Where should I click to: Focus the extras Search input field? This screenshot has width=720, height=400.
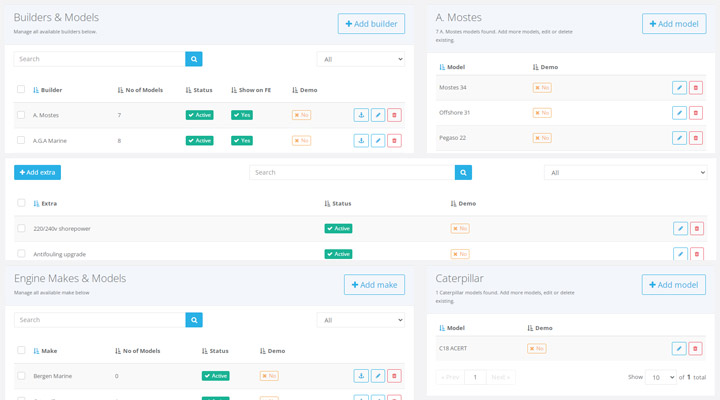[352, 172]
